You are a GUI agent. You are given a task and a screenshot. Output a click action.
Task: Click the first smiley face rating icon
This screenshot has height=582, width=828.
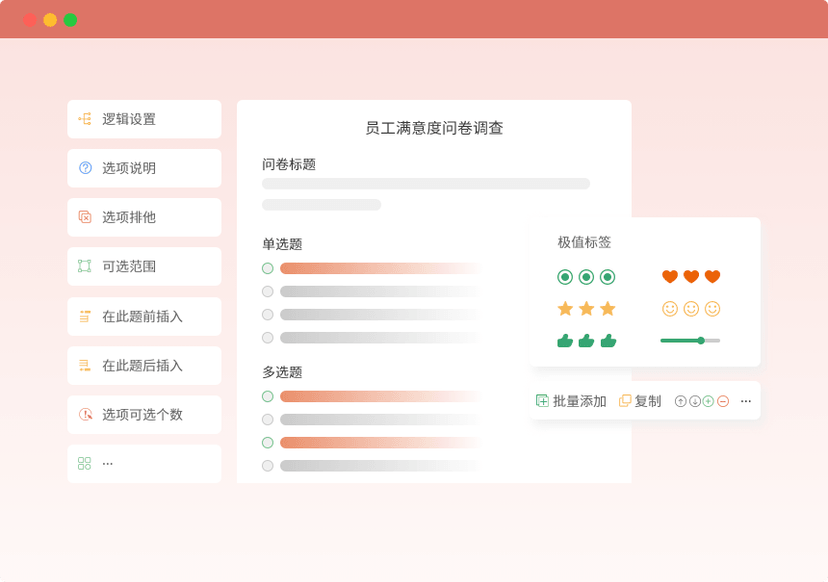pyautogui.click(x=670, y=308)
